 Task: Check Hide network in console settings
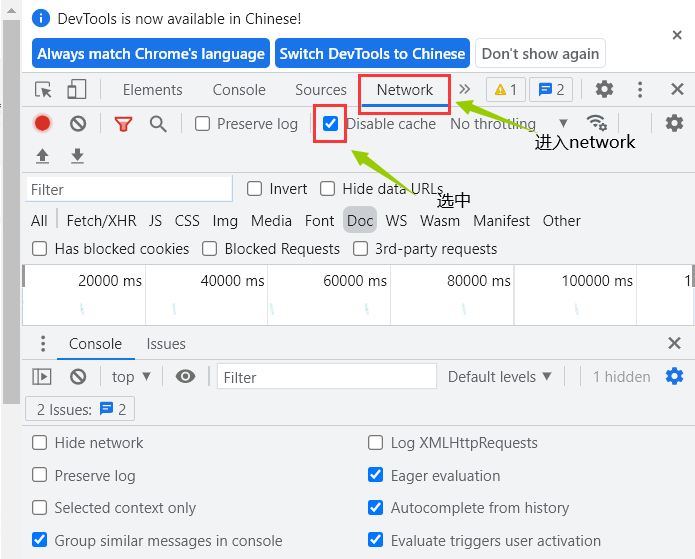pos(39,442)
